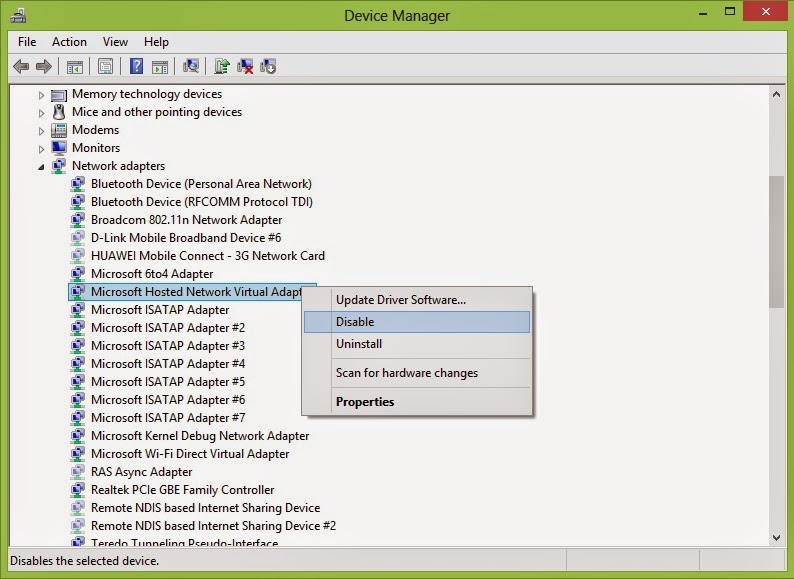This screenshot has width=794, height=579.
Task: Choose Scan for hardware changes in context menu
Action: click(417, 373)
